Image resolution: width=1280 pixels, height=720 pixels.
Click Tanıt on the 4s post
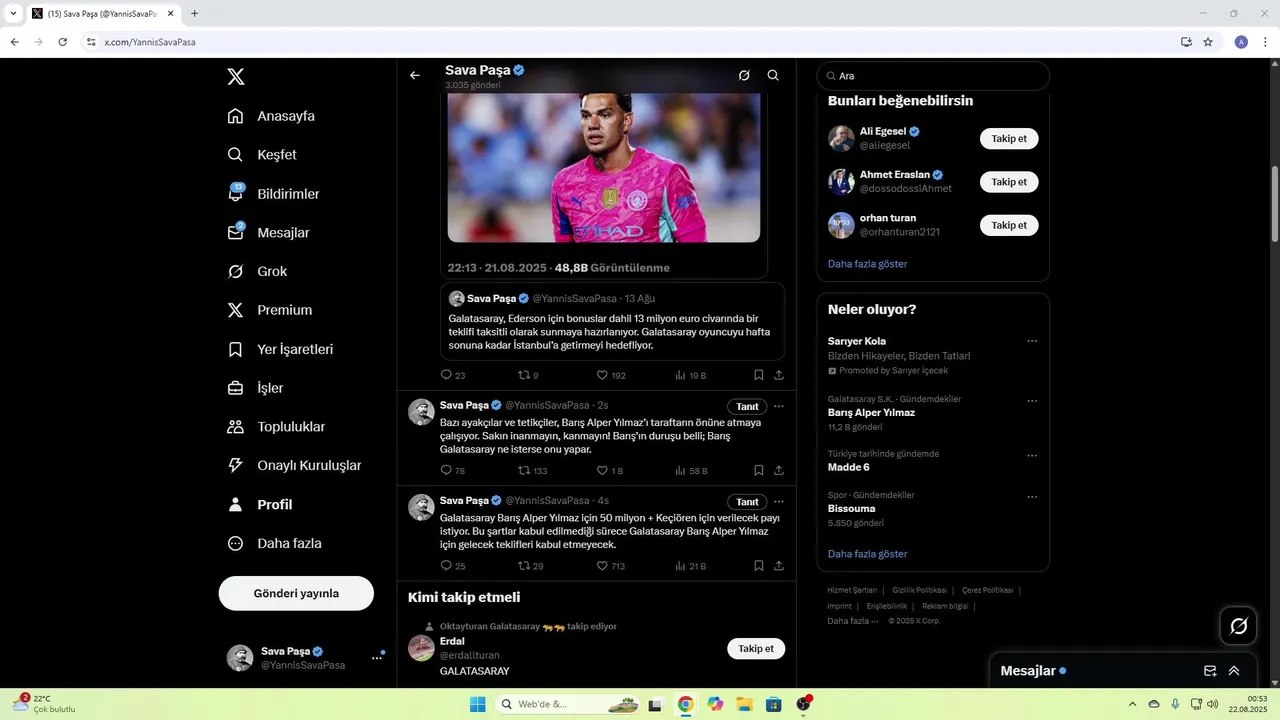point(747,502)
